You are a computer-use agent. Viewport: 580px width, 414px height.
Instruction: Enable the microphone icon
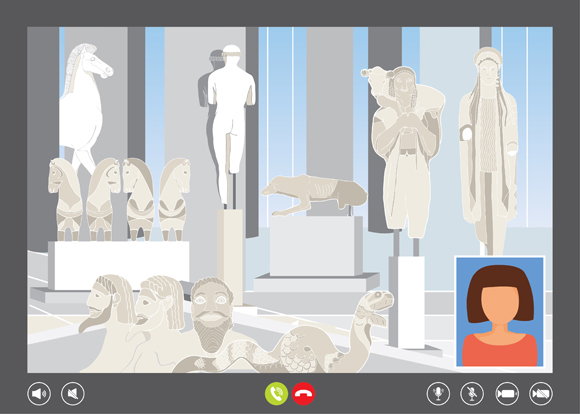438,394
